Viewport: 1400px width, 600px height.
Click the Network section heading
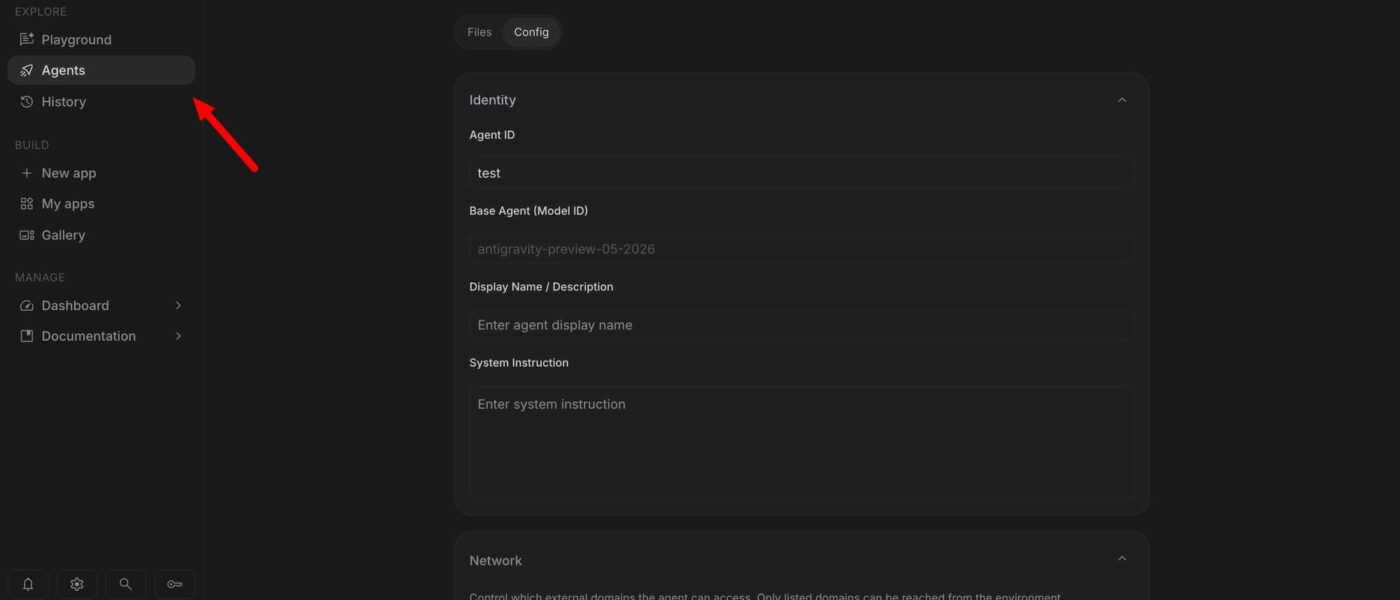[496, 560]
